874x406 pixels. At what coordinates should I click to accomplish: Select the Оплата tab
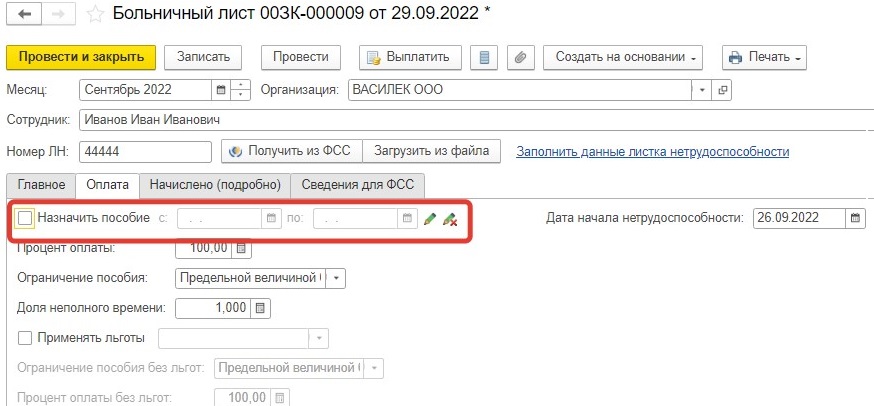pyautogui.click(x=108, y=185)
